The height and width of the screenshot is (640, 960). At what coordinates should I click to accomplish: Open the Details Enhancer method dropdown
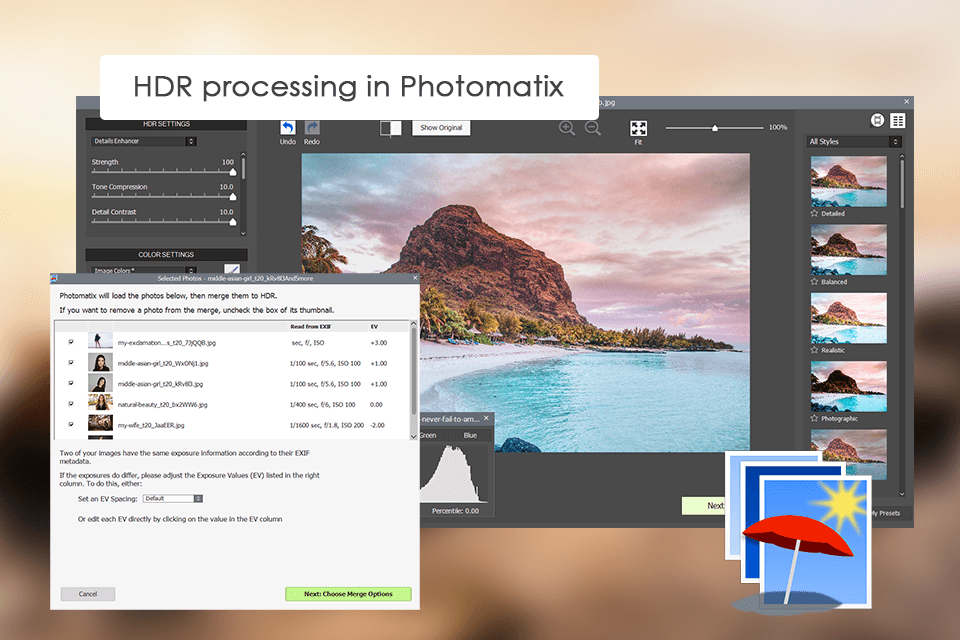coord(144,141)
